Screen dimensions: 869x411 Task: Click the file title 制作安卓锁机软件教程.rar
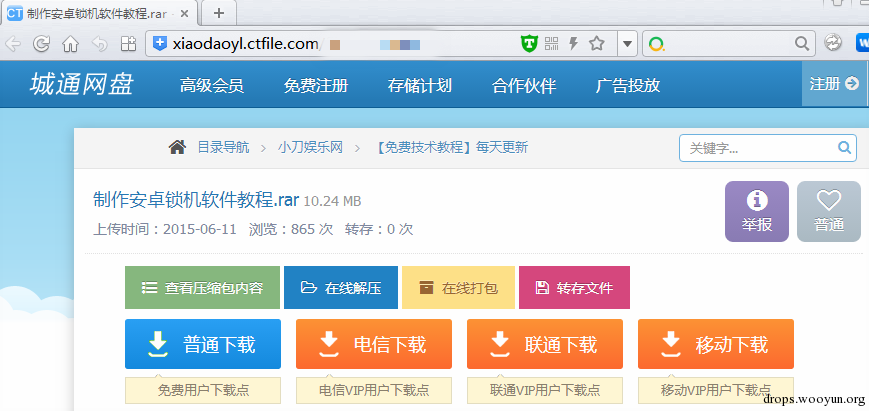click(x=196, y=200)
